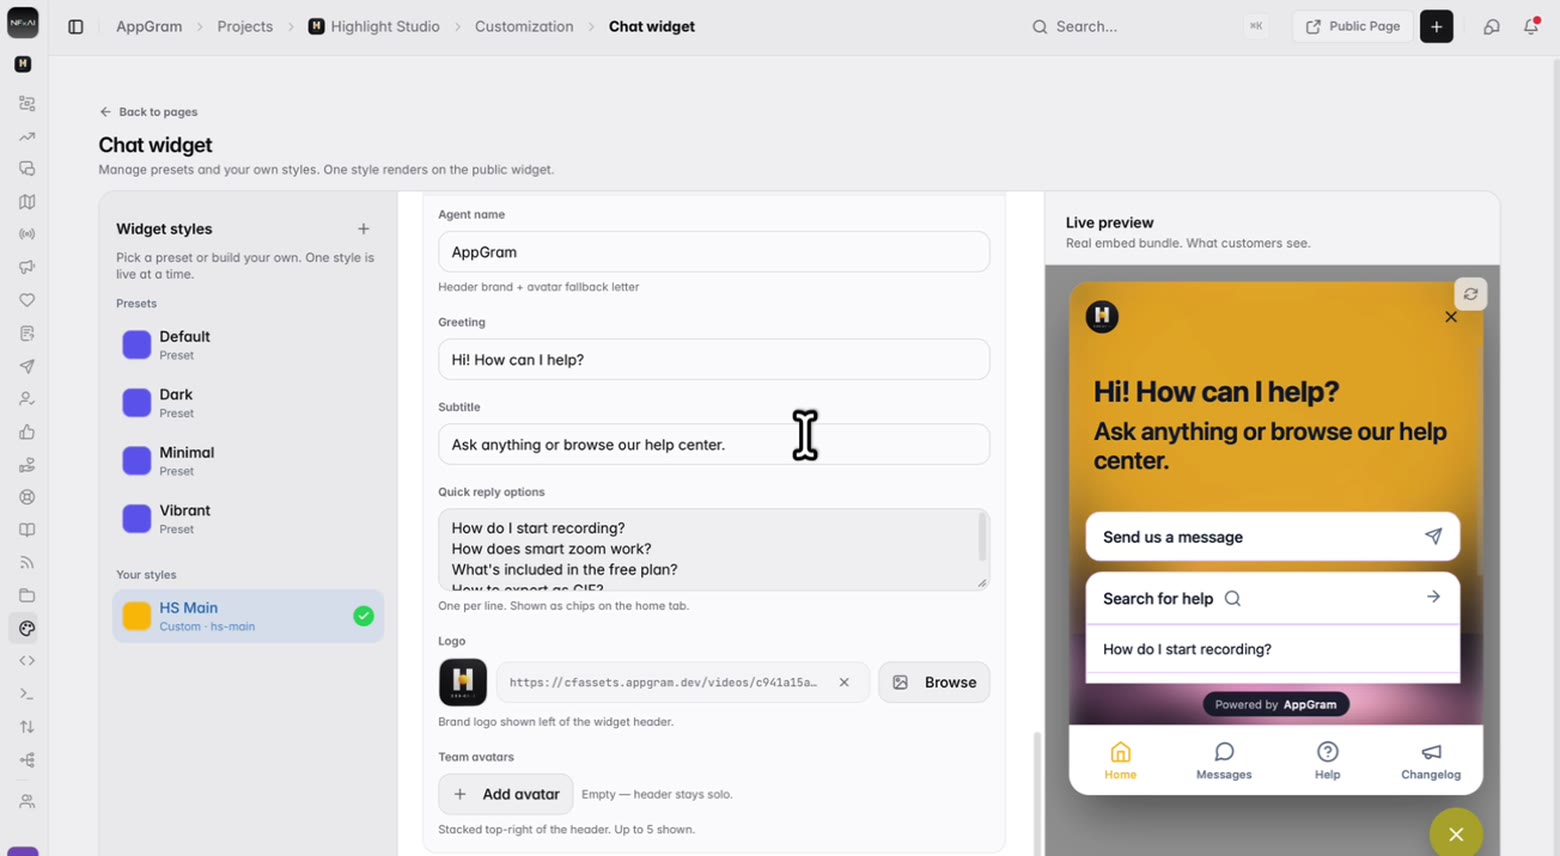Click the yellow round launcher close button
1560x856 pixels.
(x=1456, y=833)
